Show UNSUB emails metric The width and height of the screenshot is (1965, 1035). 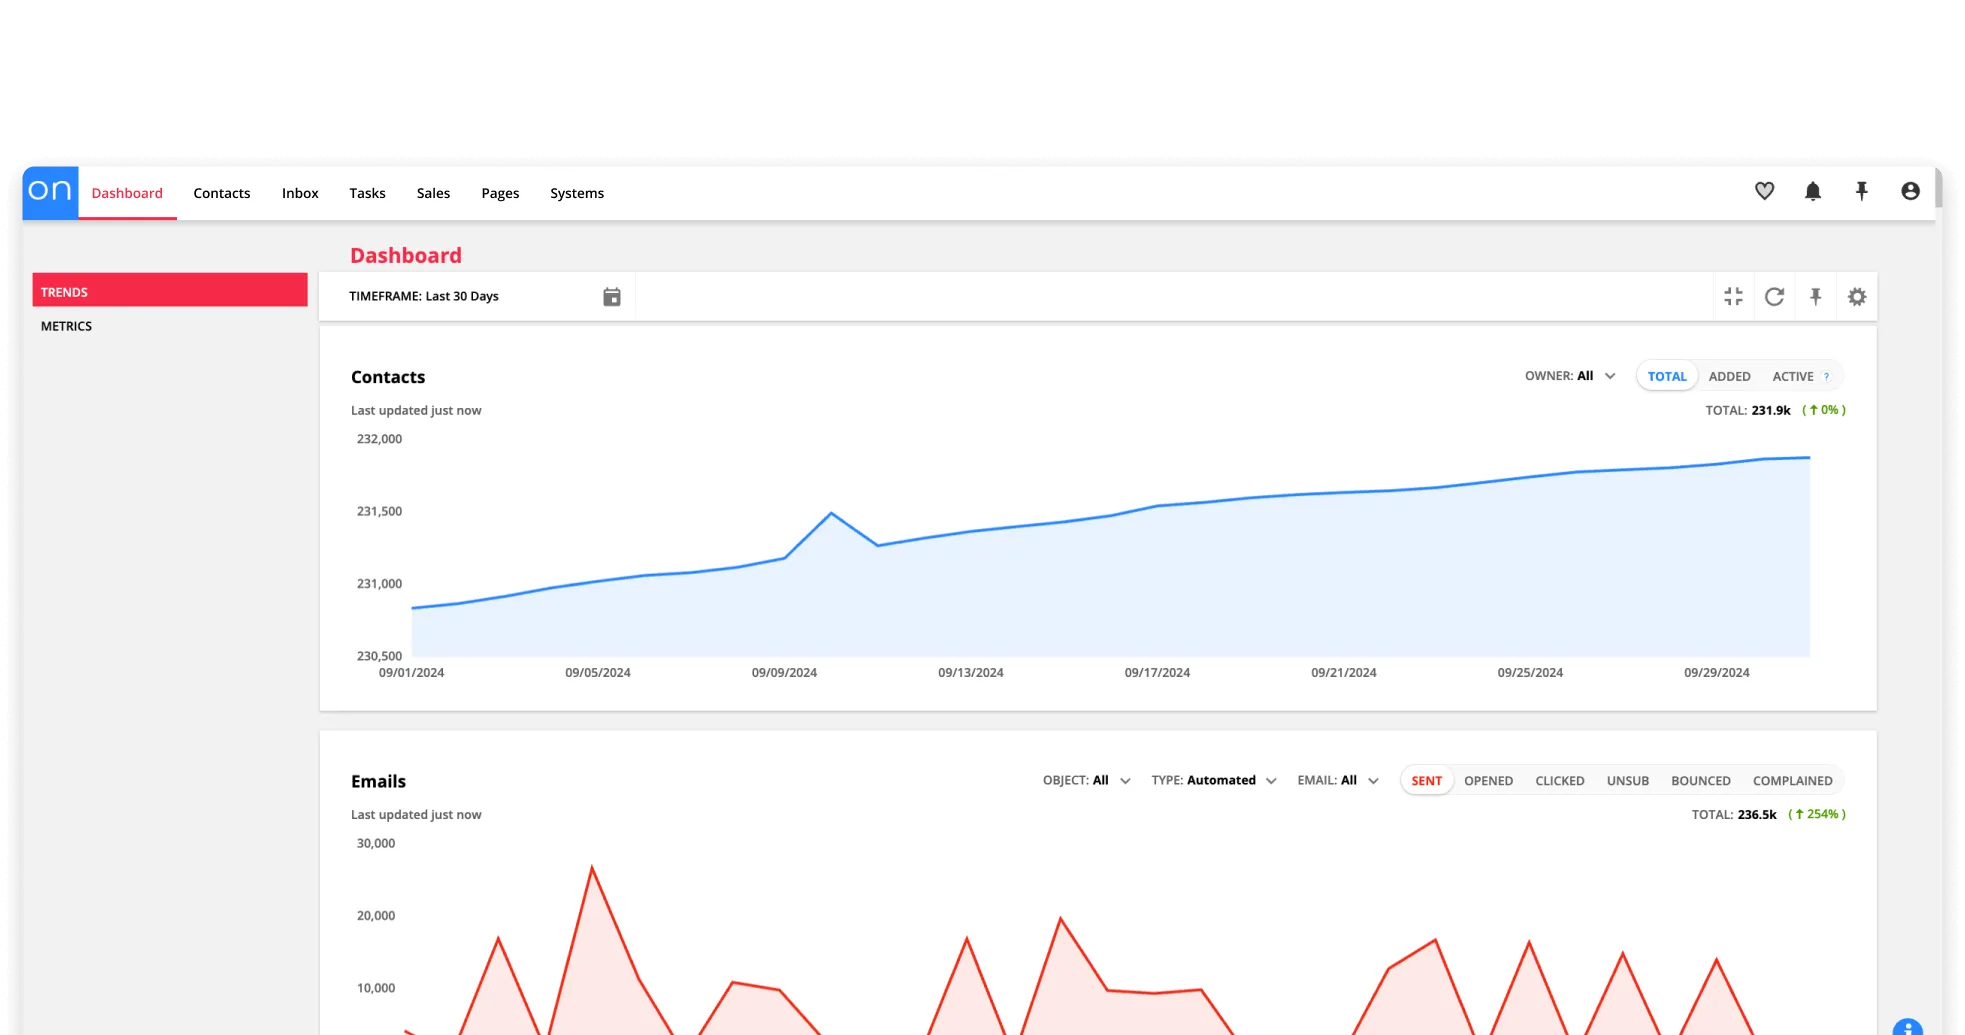(x=1628, y=781)
